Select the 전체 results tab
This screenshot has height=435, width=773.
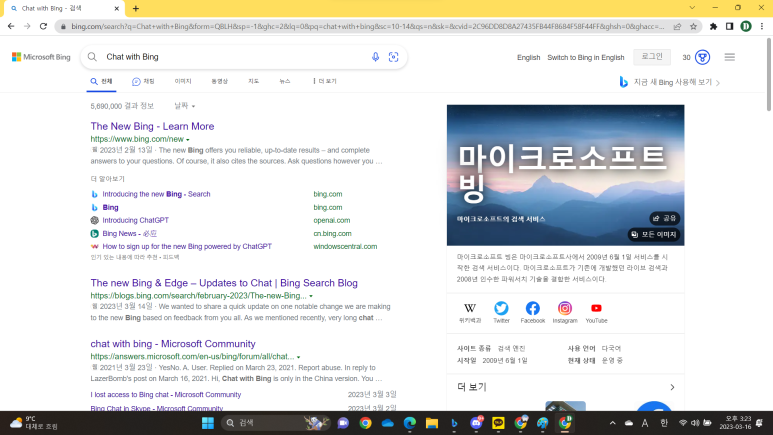[102, 81]
